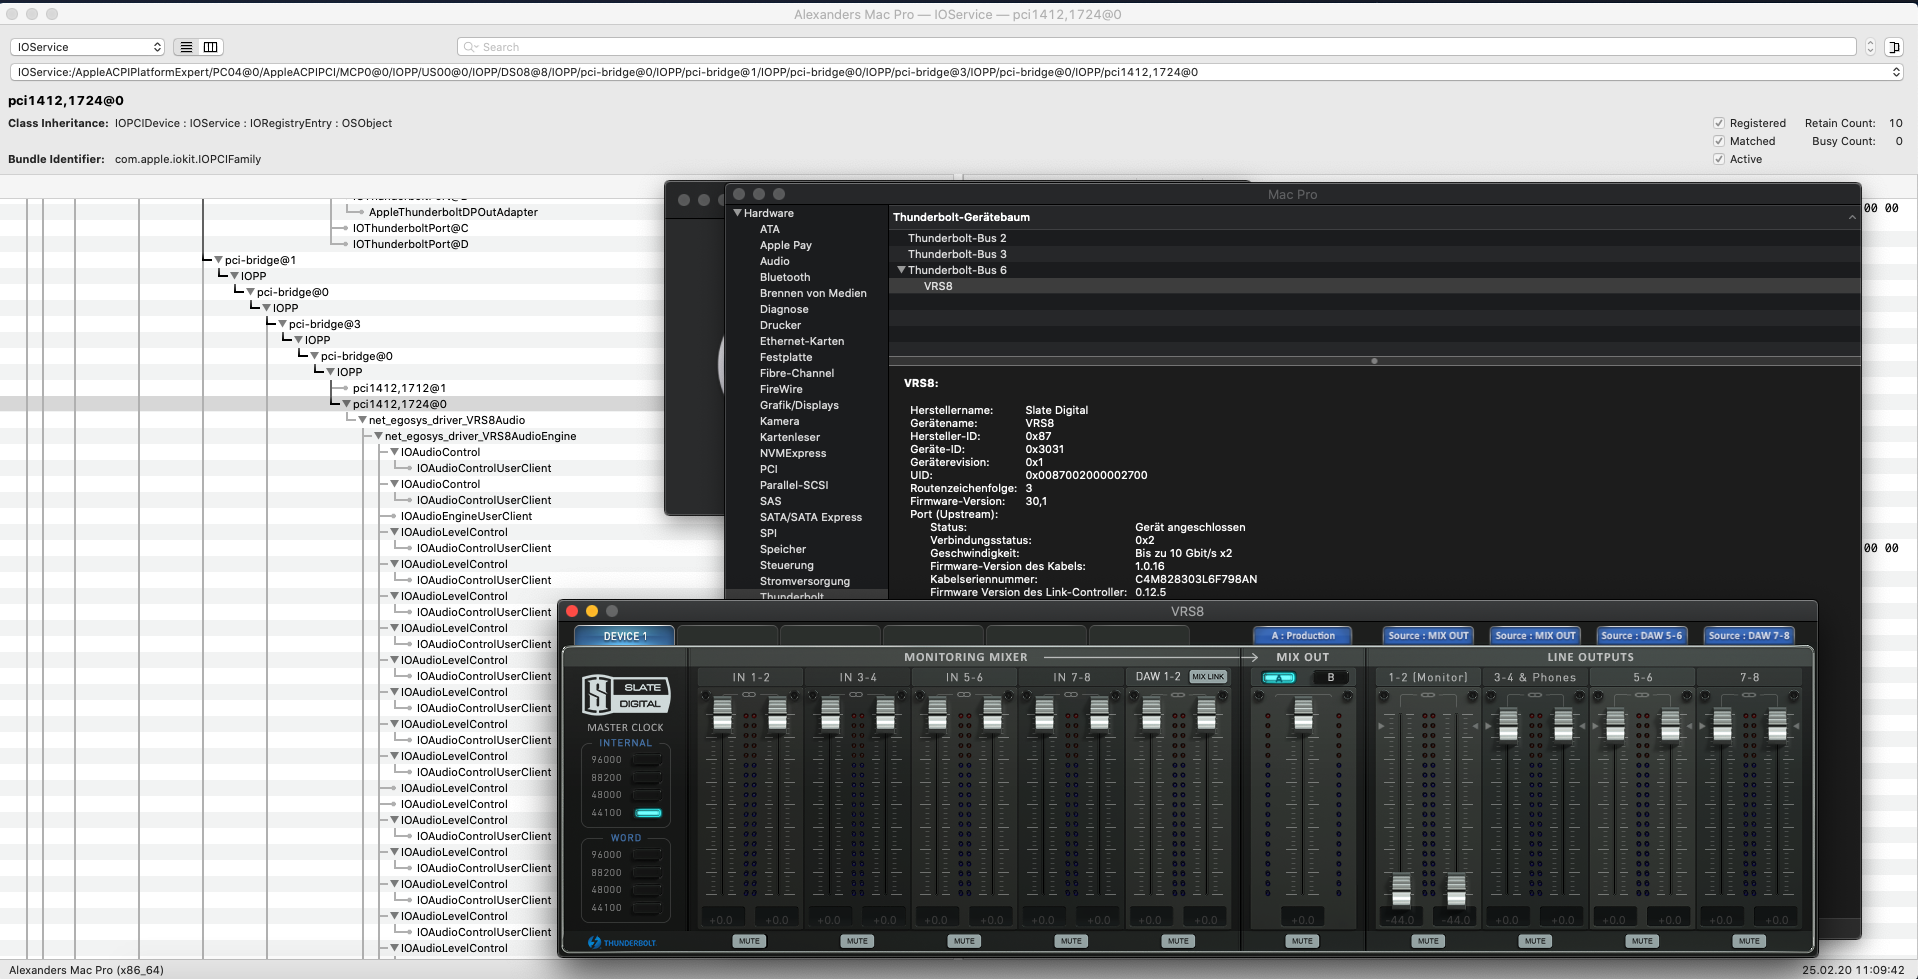Click the left pan knob of MIX OUT

tap(1258, 696)
